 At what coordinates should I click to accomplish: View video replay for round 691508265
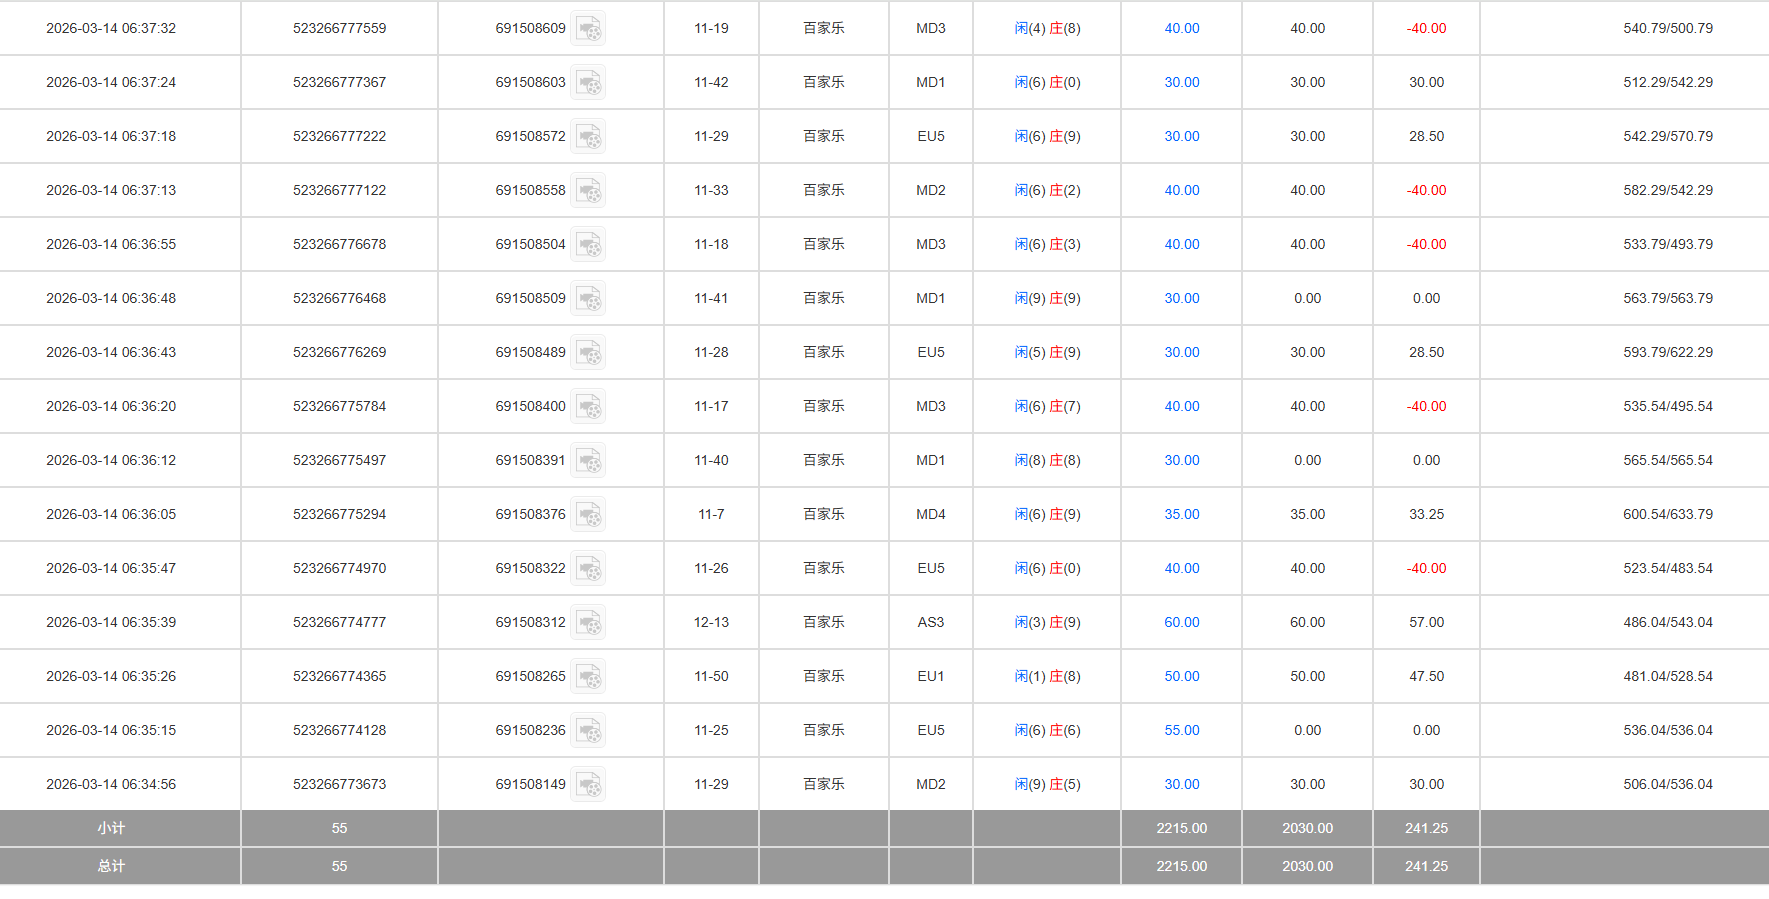click(588, 677)
